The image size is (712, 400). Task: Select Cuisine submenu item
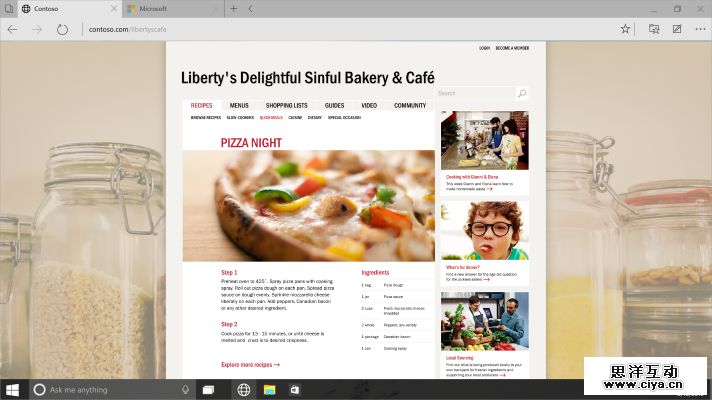tap(295, 118)
